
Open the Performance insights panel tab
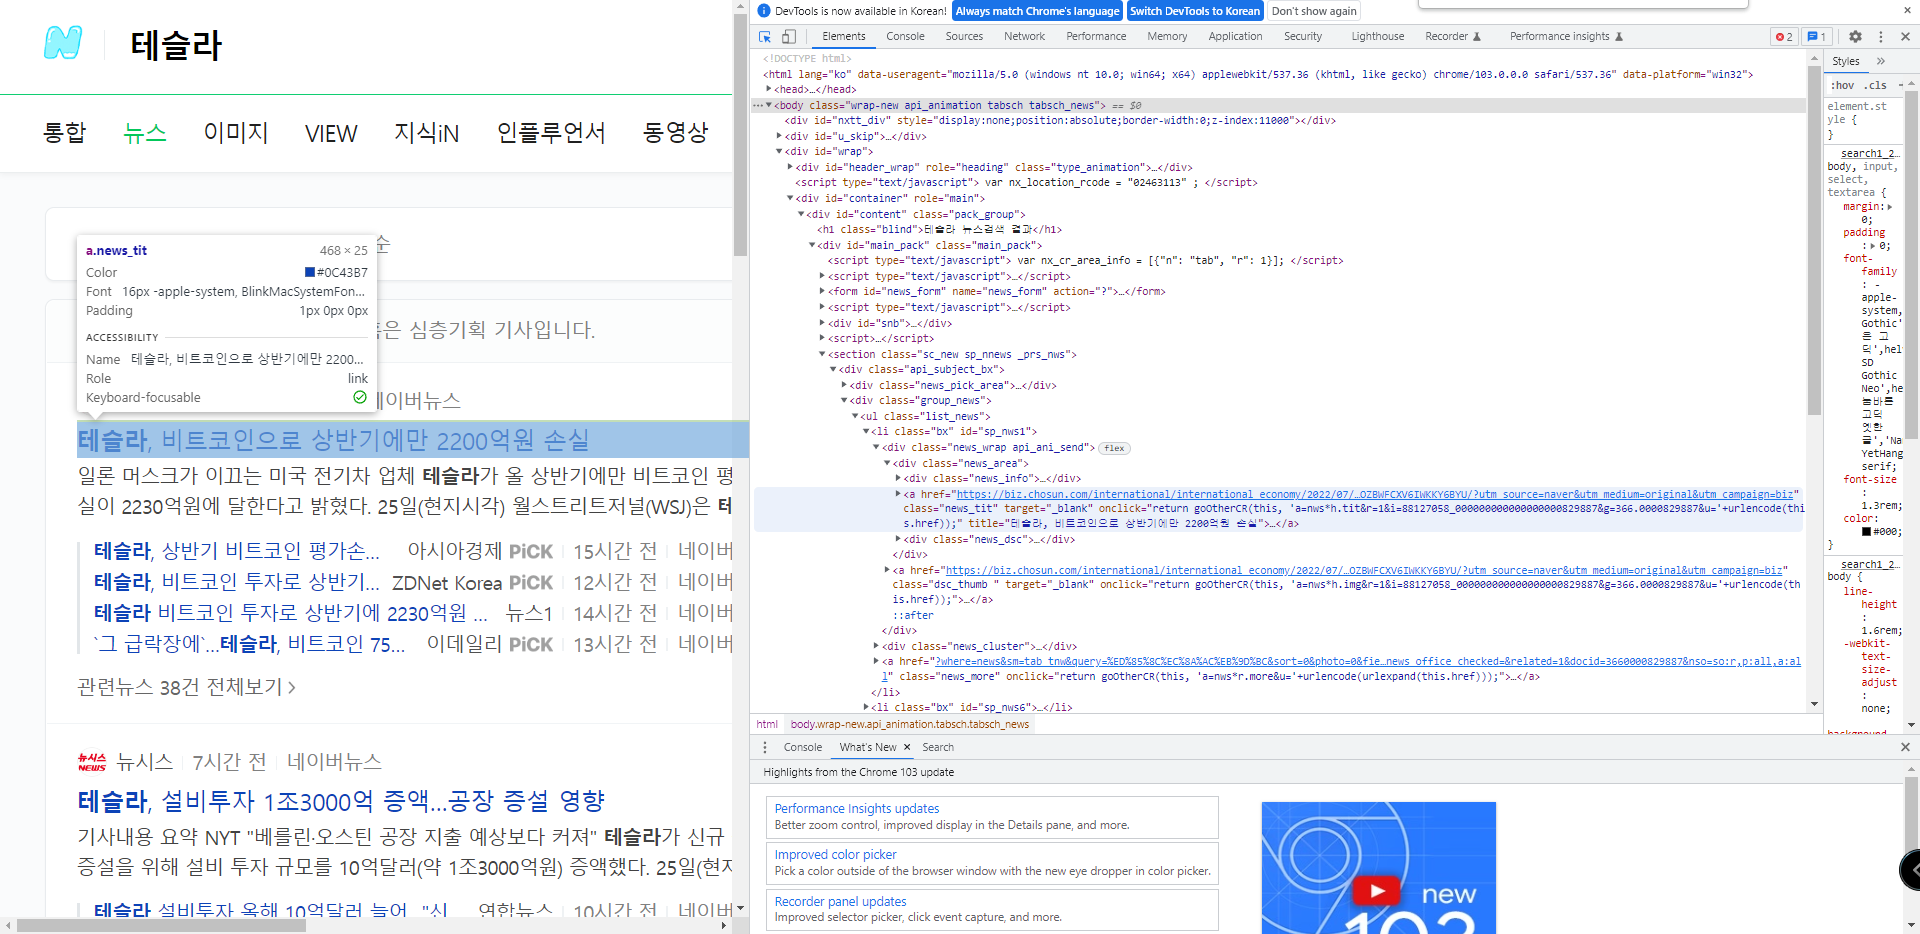[x=1567, y=36]
